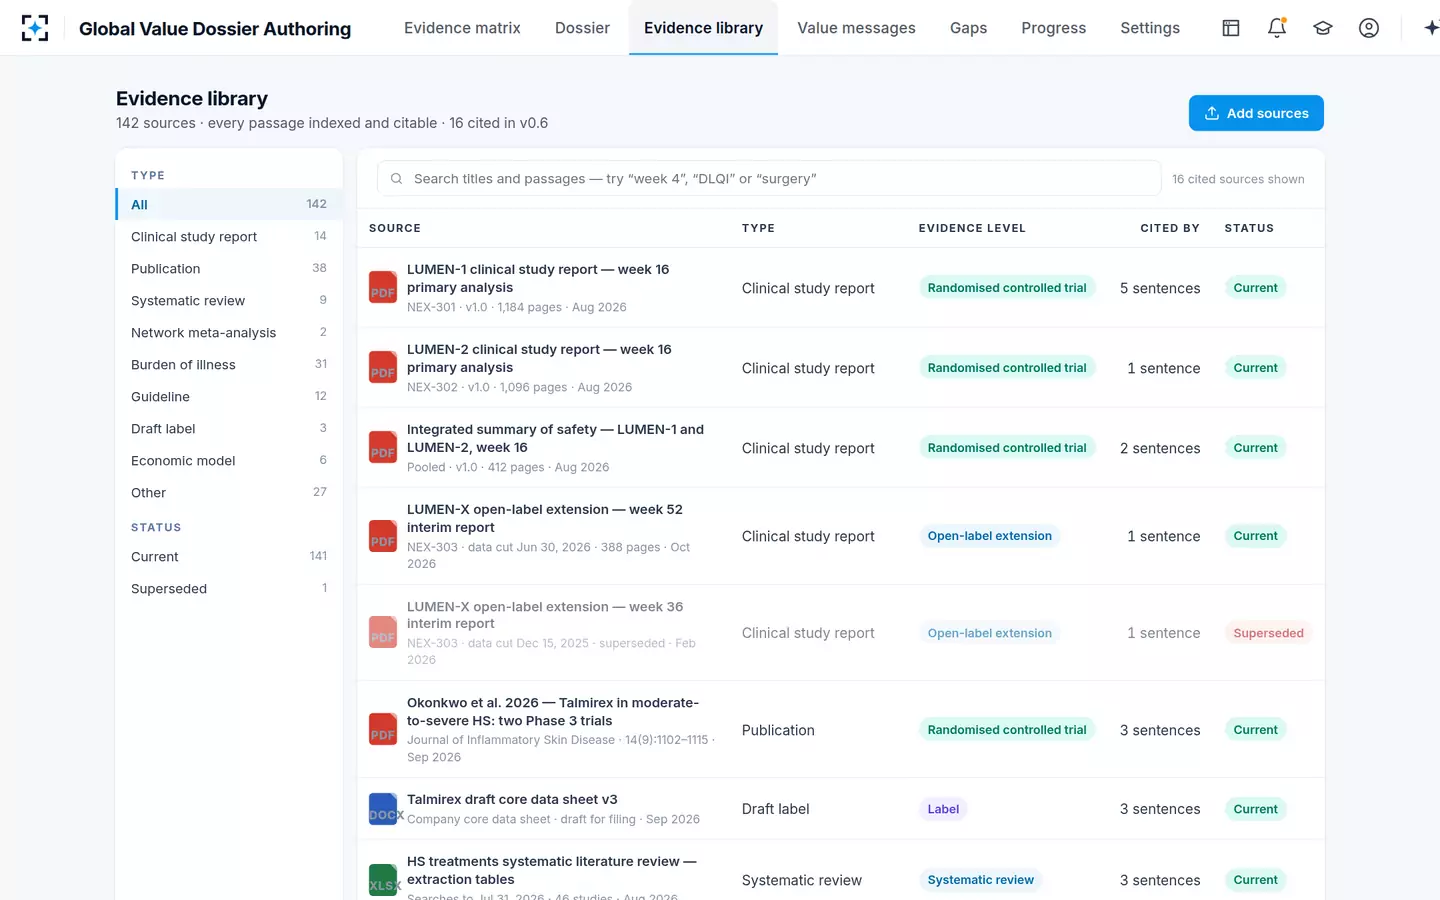1440x900 pixels.
Task: Open the sparkle assistant icon
Action: click(x=1431, y=28)
